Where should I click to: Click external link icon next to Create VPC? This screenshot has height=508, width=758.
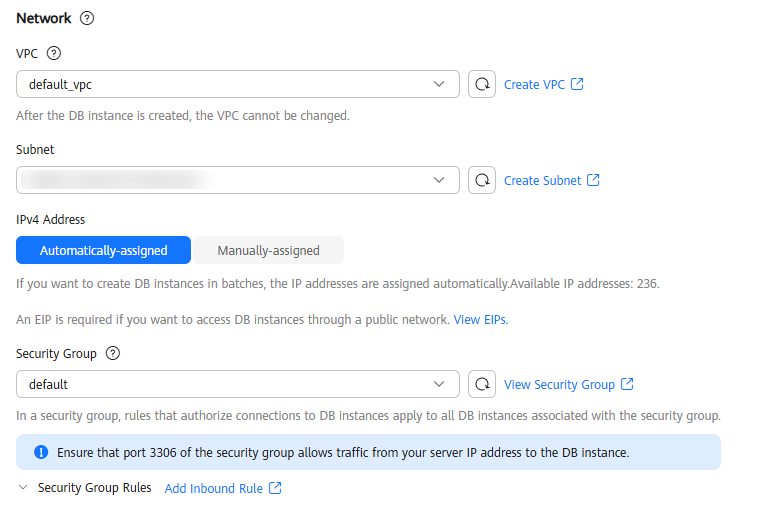coord(577,85)
